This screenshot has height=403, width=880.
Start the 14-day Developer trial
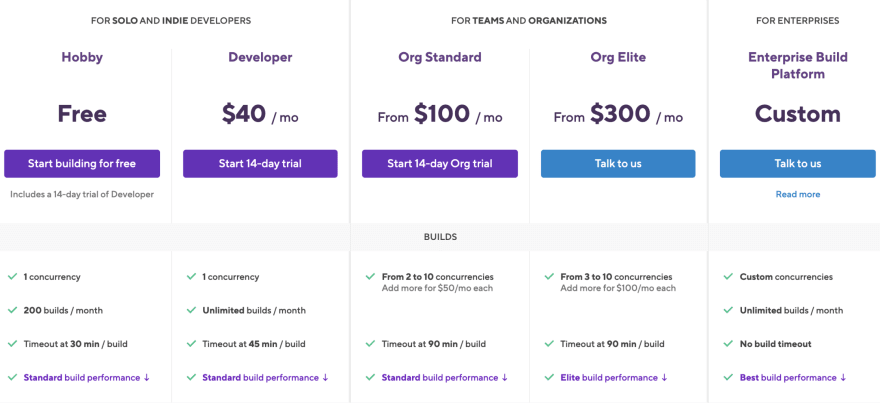[260, 164]
